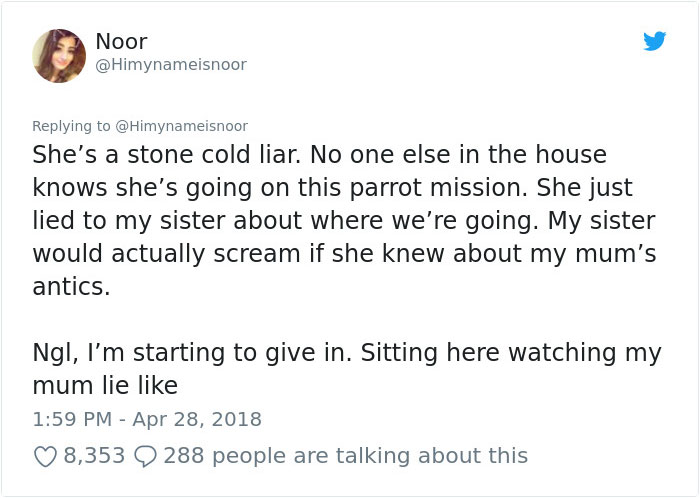This screenshot has height=498, width=700.
Task: Click the phrase No one else in the house
Action: point(458,154)
